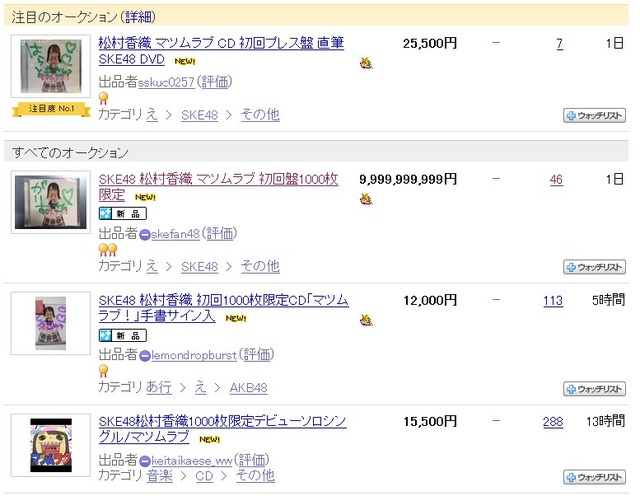
Task: Open bid count 46
Action: (556, 179)
